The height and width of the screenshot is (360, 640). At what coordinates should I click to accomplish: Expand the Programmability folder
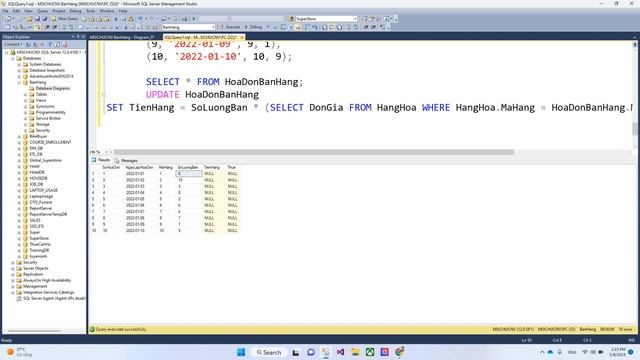tap(25, 112)
